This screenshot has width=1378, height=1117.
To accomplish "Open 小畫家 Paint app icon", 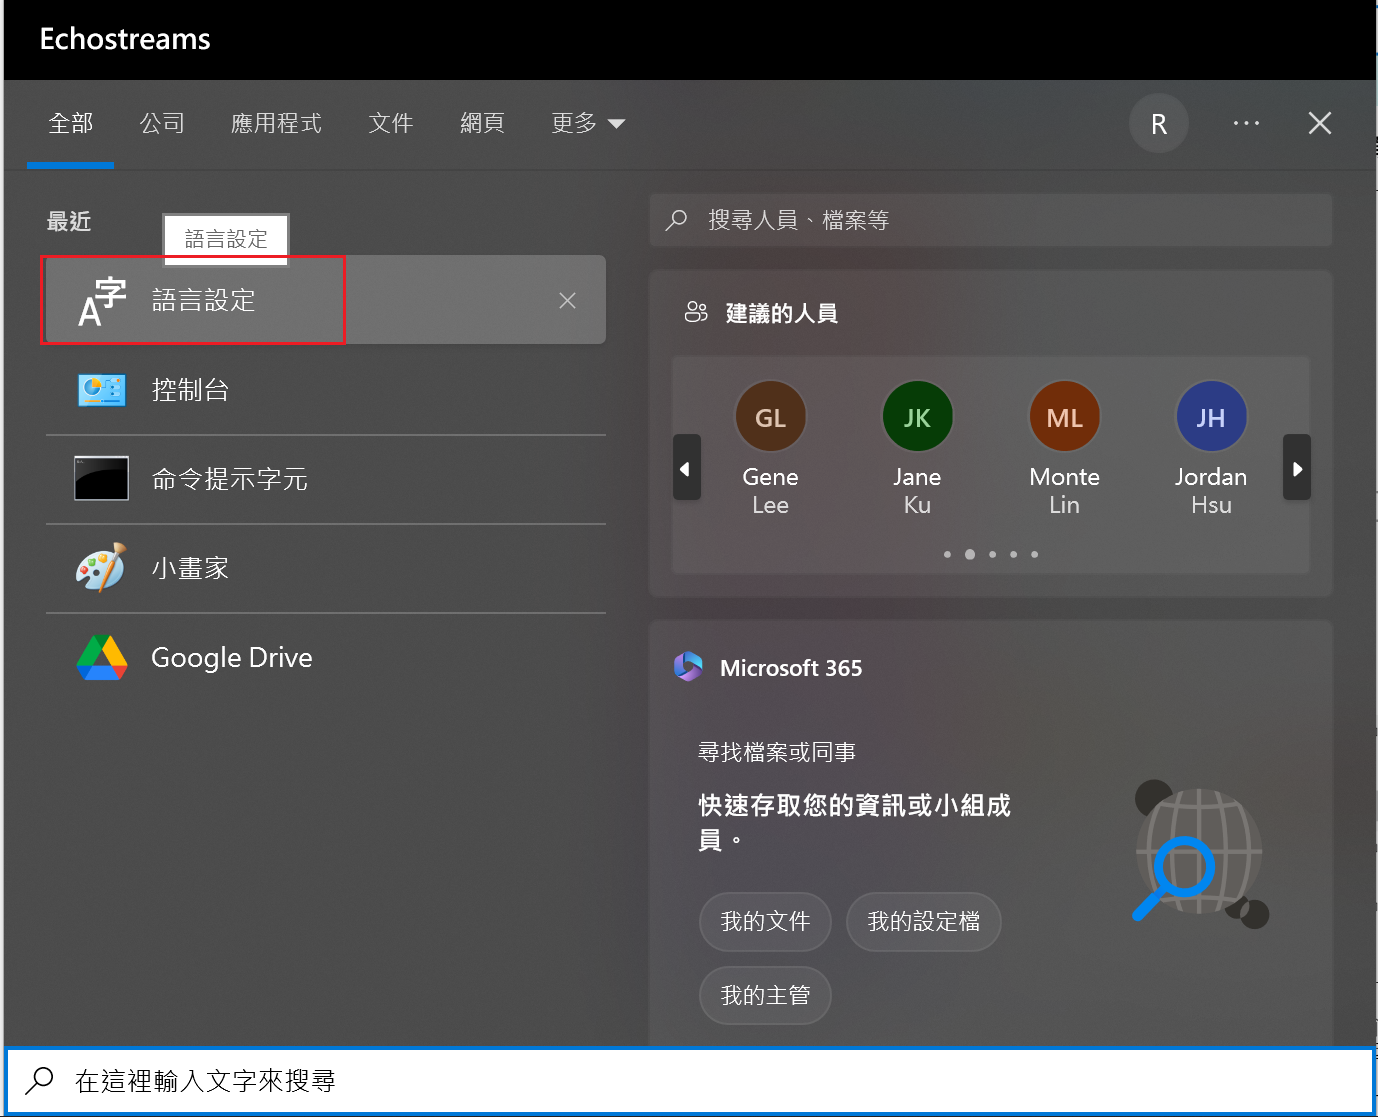I will pyautogui.click(x=102, y=568).
